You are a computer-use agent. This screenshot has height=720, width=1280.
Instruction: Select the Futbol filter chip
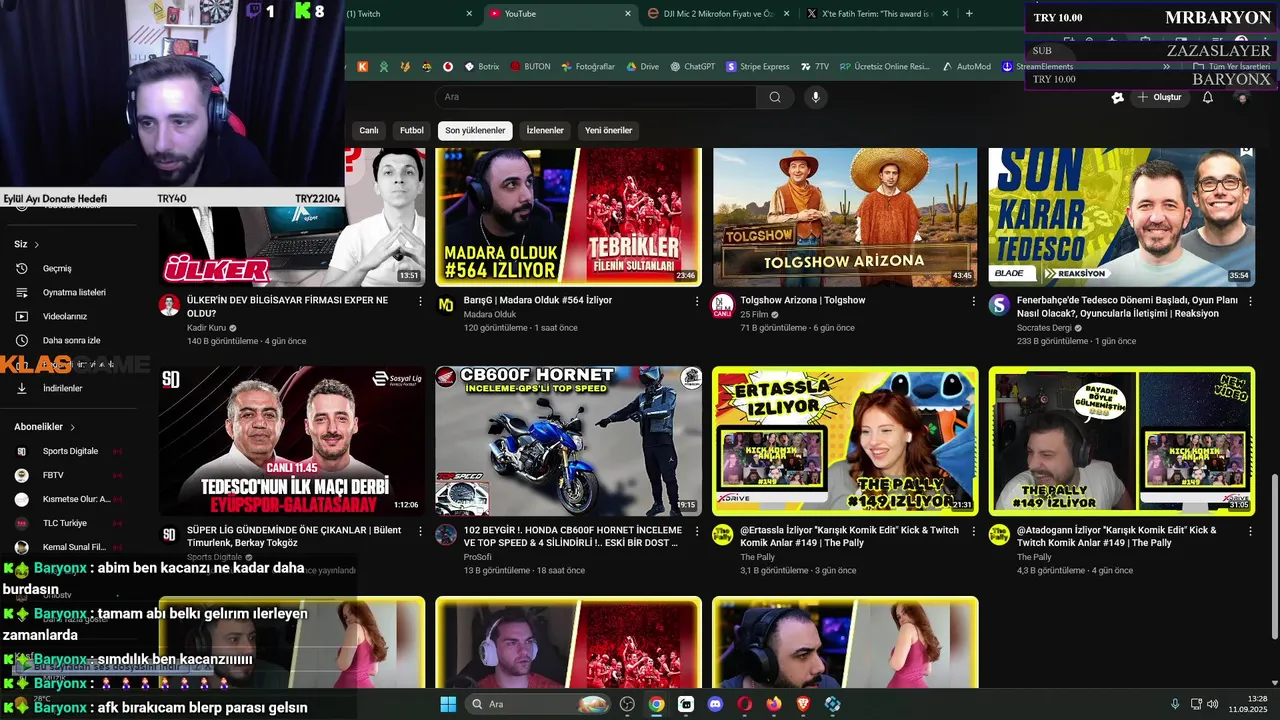coord(412,131)
